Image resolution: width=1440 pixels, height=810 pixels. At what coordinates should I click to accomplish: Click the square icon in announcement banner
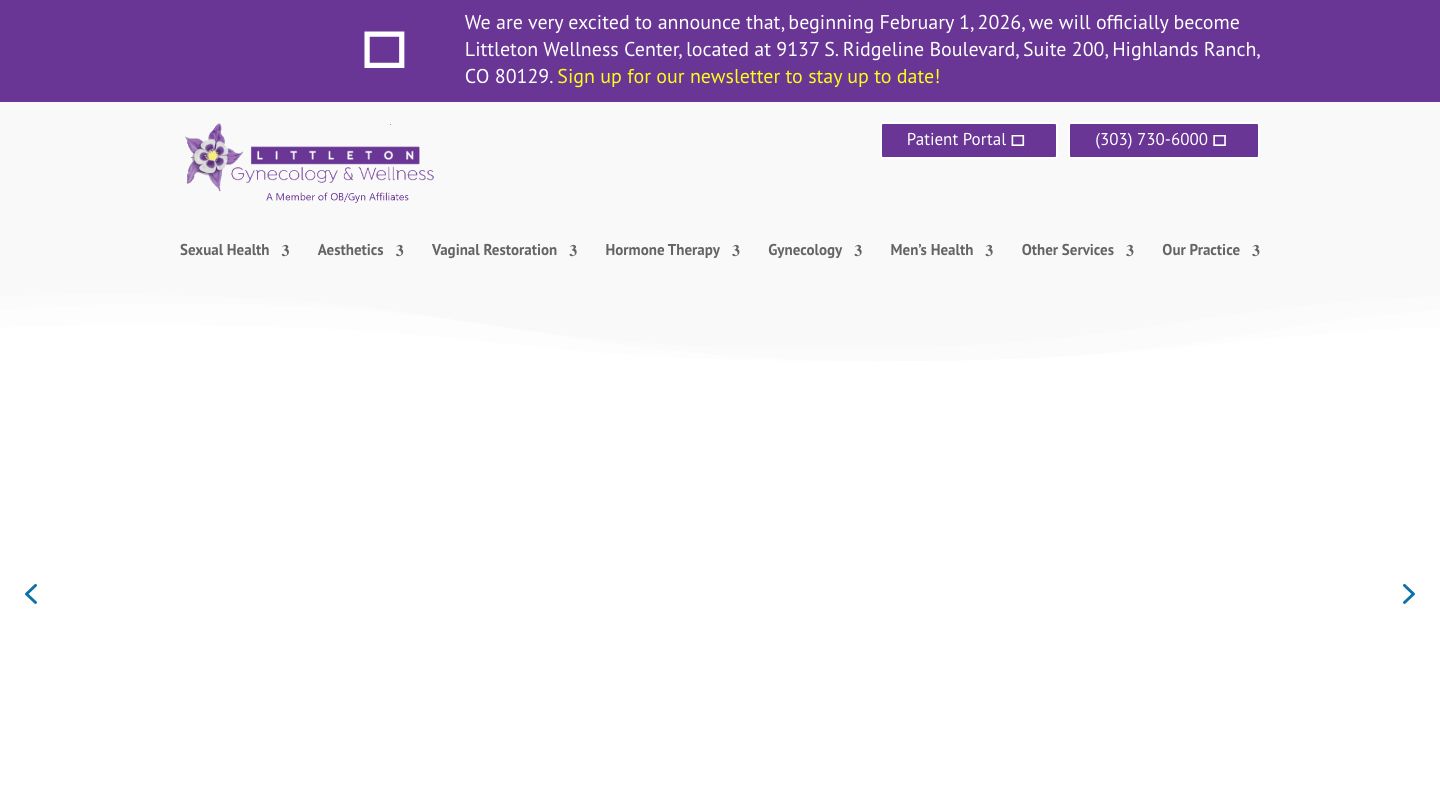coord(384,50)
